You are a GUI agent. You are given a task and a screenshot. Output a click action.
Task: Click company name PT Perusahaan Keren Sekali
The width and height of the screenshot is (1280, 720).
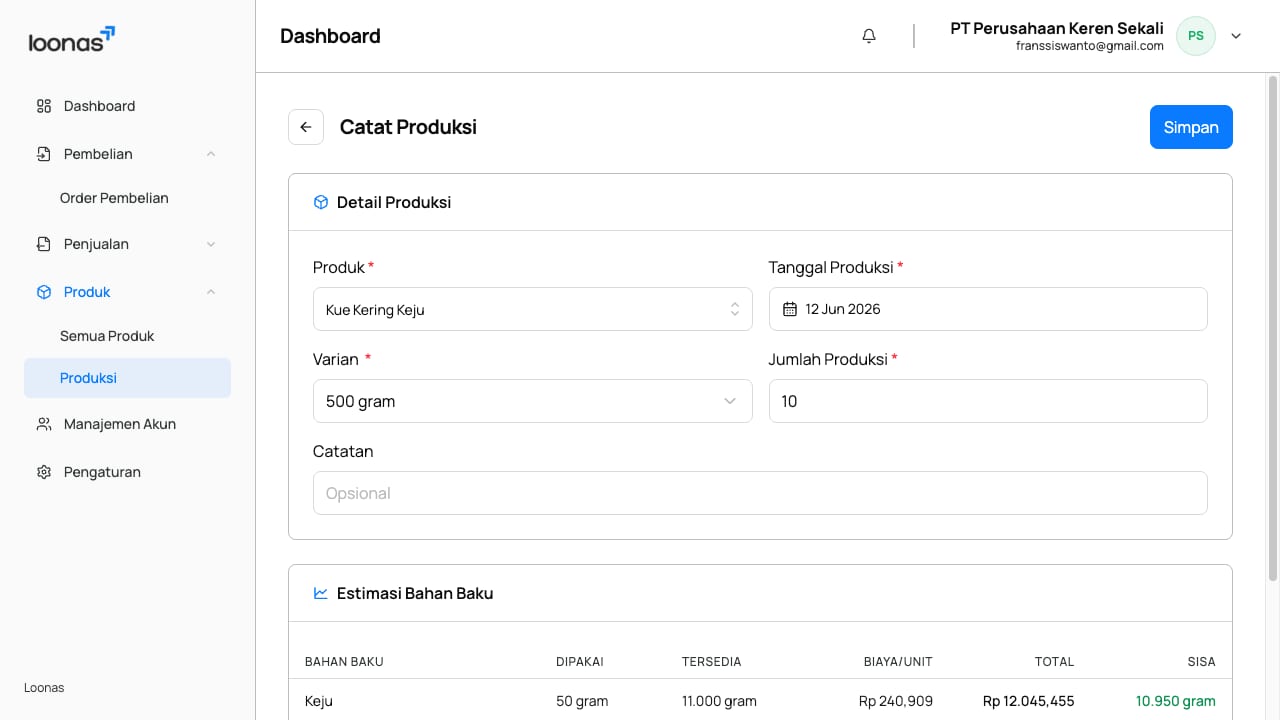(1057, 28)
